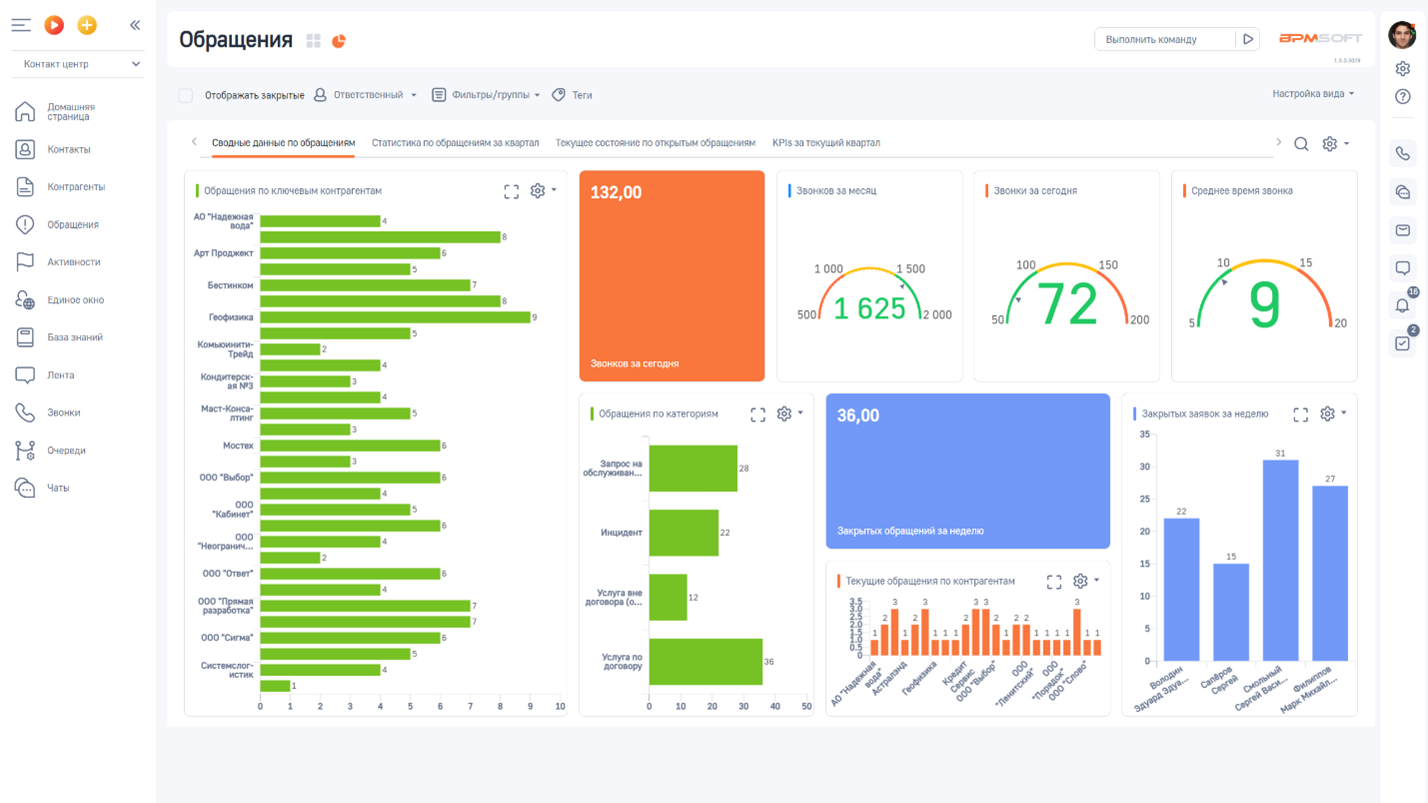
Task: Toggle the hamburger menu icon
Action: tap(21, 25)
